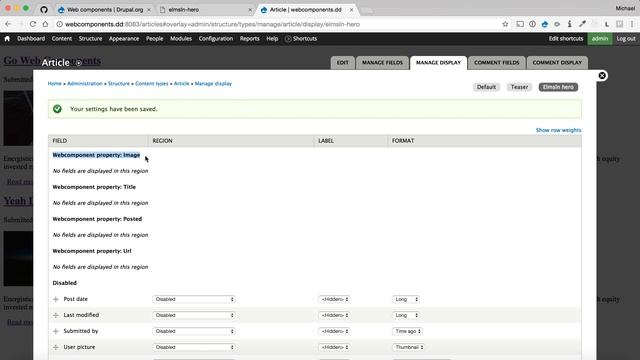This screenshot has width=640, height=360.
Task: Click the site info icon in the address bar
Action: [x=60, y=24]
